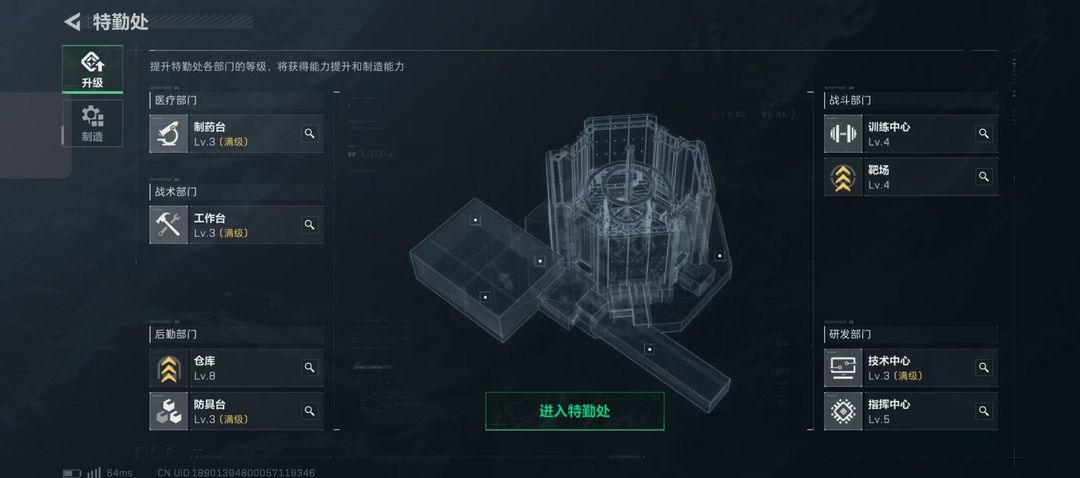
Task: Click 进入特勤处 button
Action: coord(574,411)
